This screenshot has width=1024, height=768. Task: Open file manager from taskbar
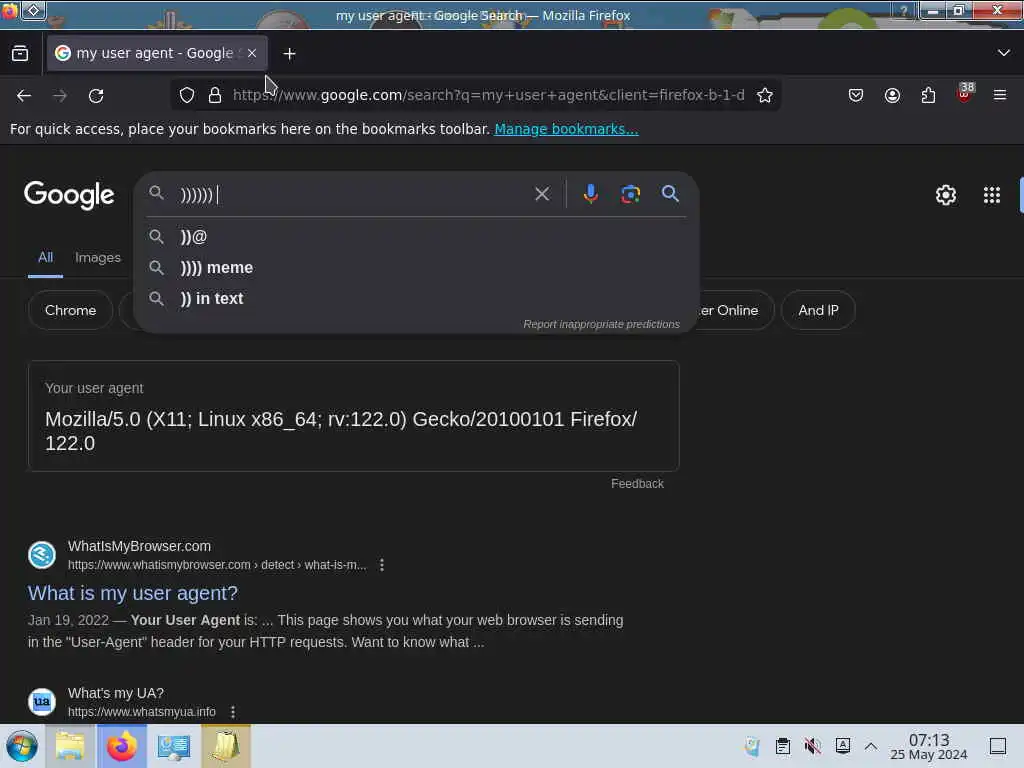click(70, 746)
